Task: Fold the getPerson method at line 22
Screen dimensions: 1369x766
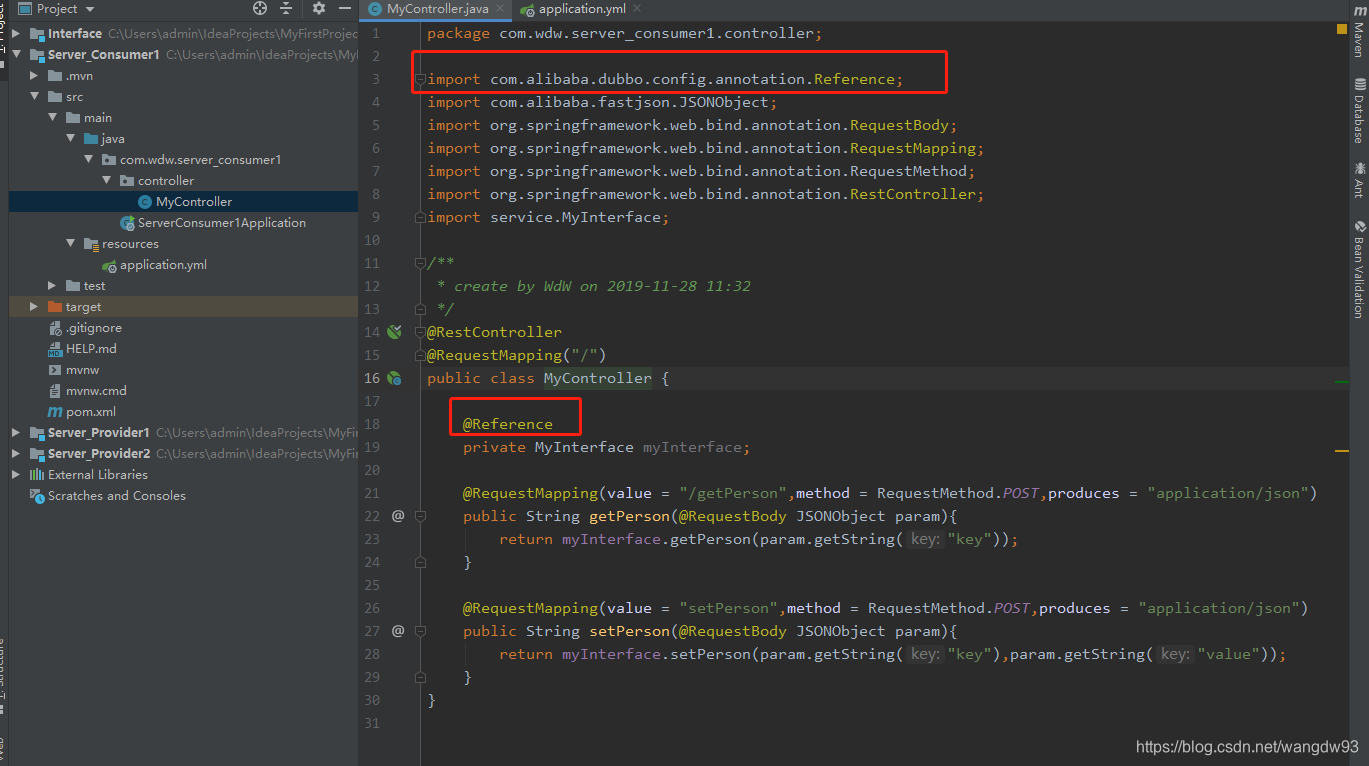Action: coord(421,516)
